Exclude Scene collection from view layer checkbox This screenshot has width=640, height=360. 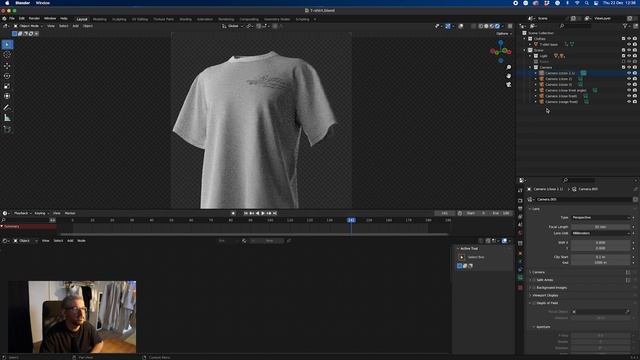point(623,50)
